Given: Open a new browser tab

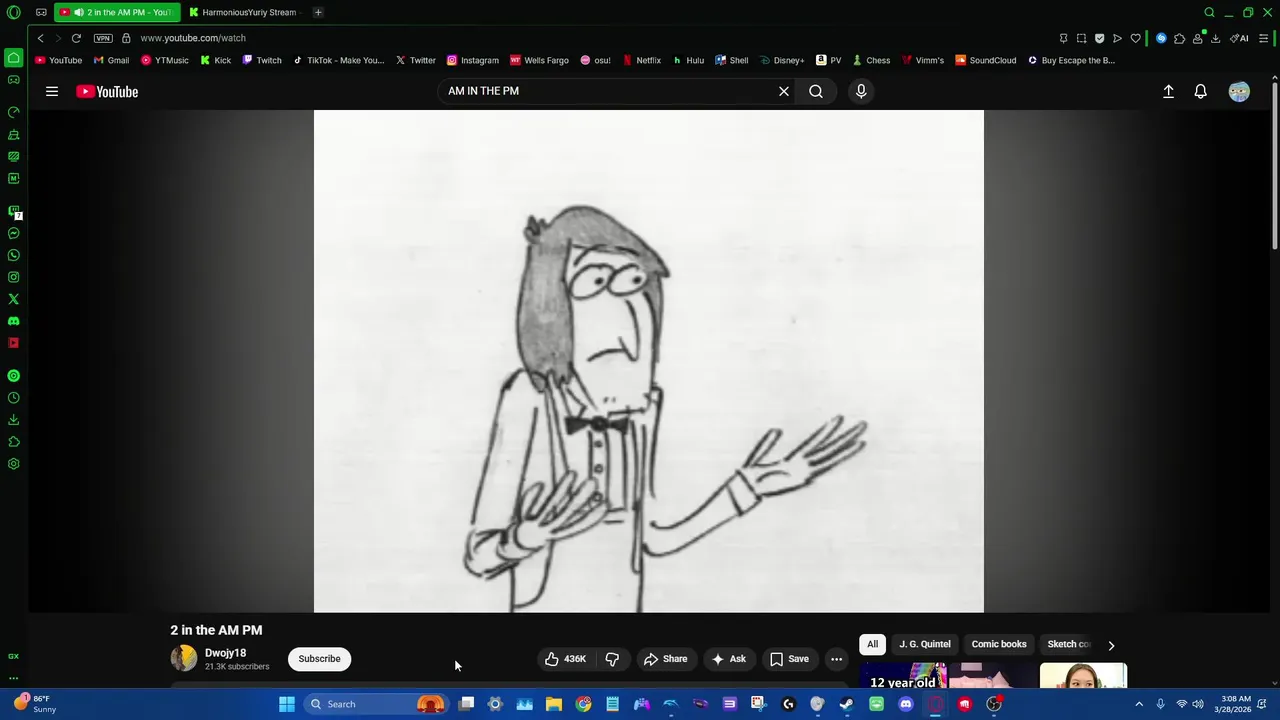Looking at the screenshot, I should pyautogui.click(x=318, y=12).
